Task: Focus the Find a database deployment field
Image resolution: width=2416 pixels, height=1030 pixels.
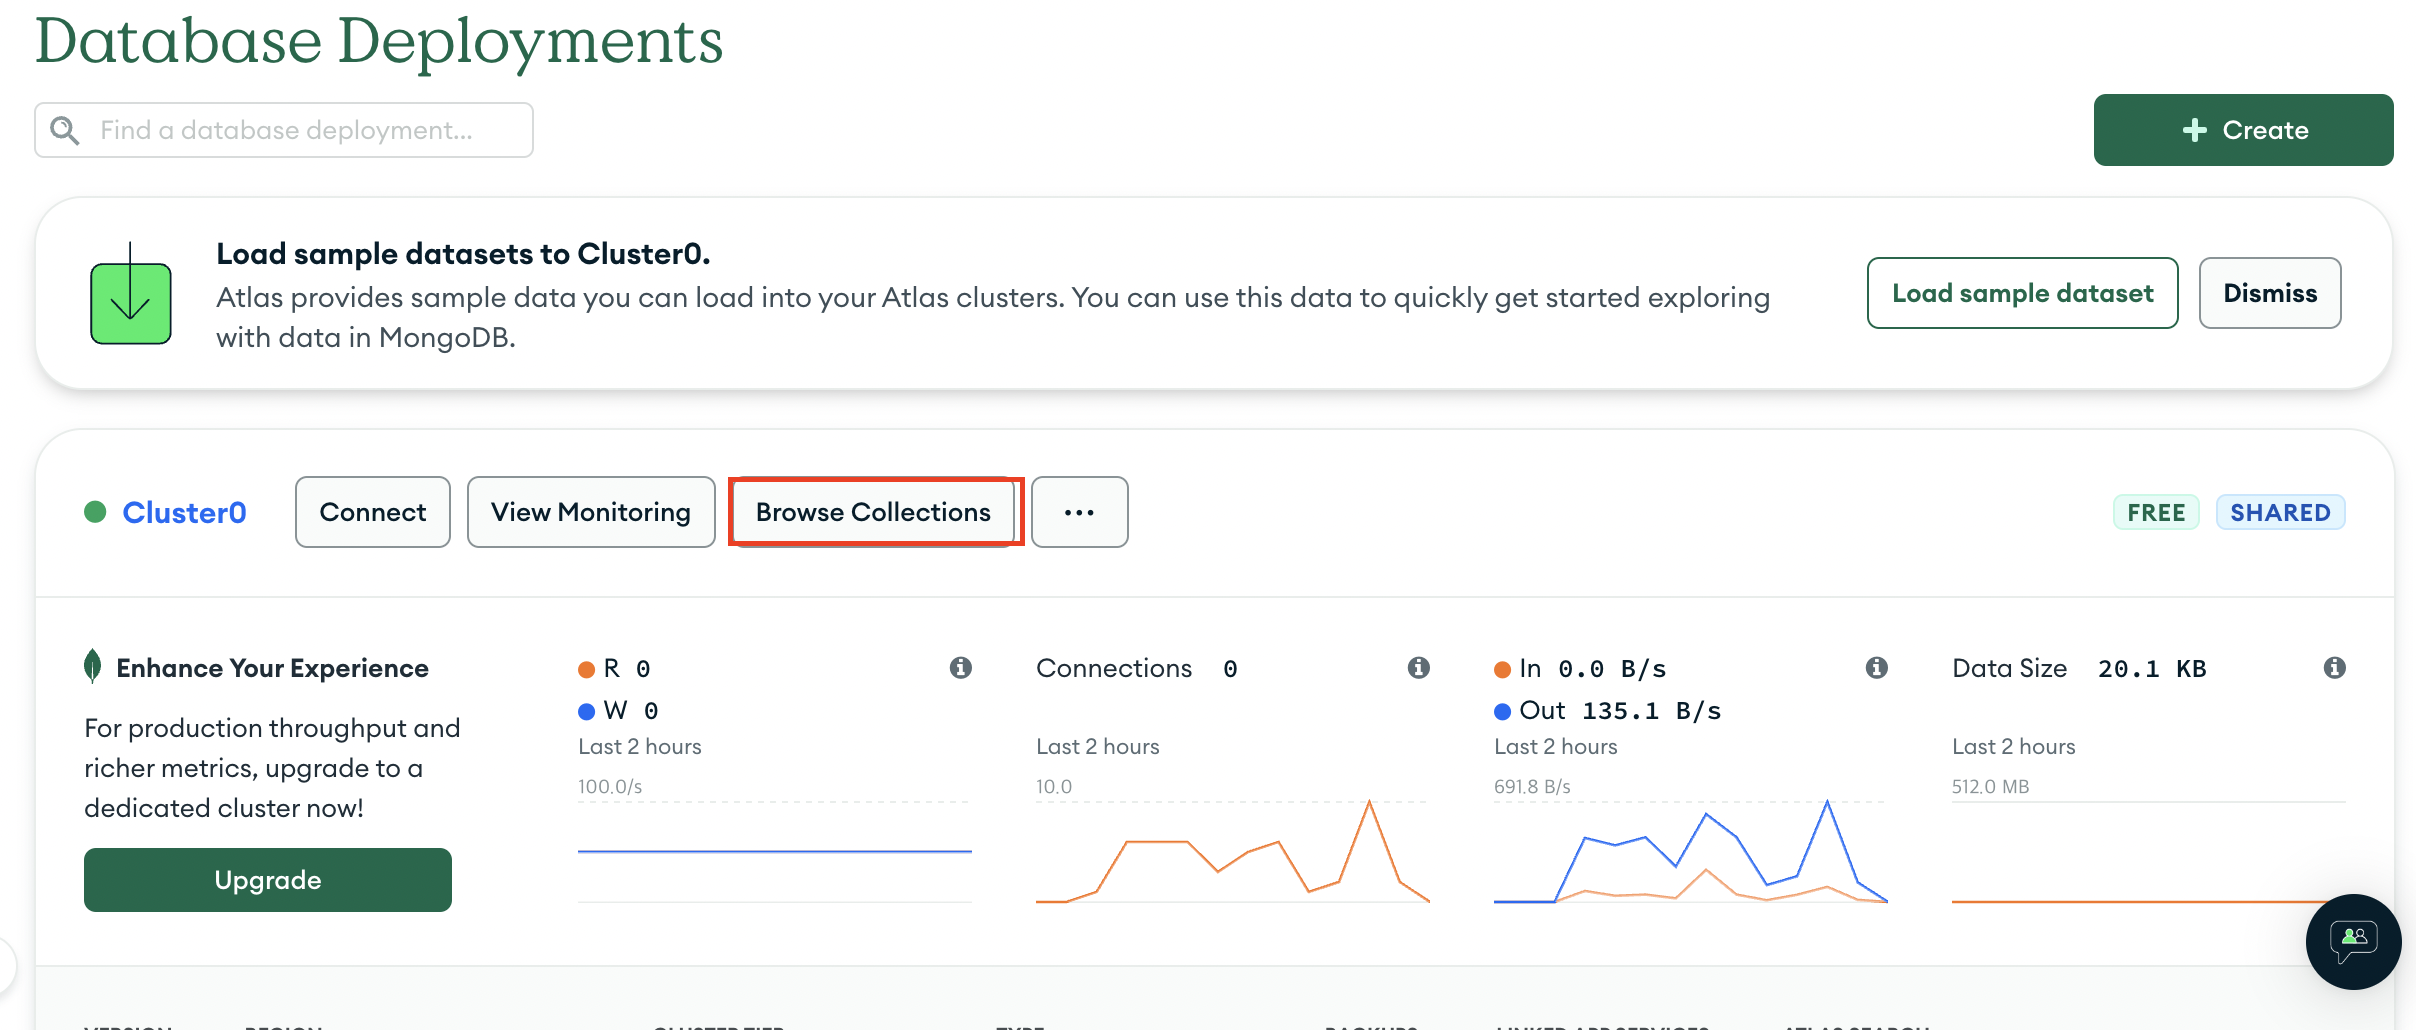Action: tap(284, 130)
